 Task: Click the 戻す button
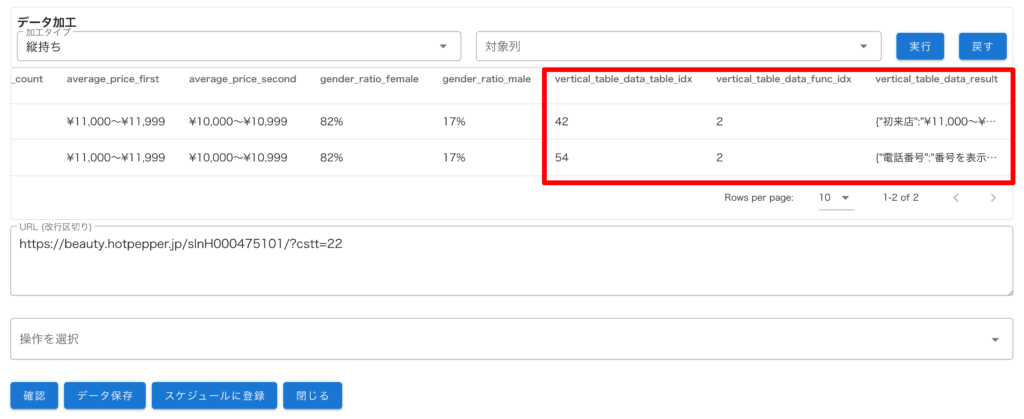tap(982, 46)
